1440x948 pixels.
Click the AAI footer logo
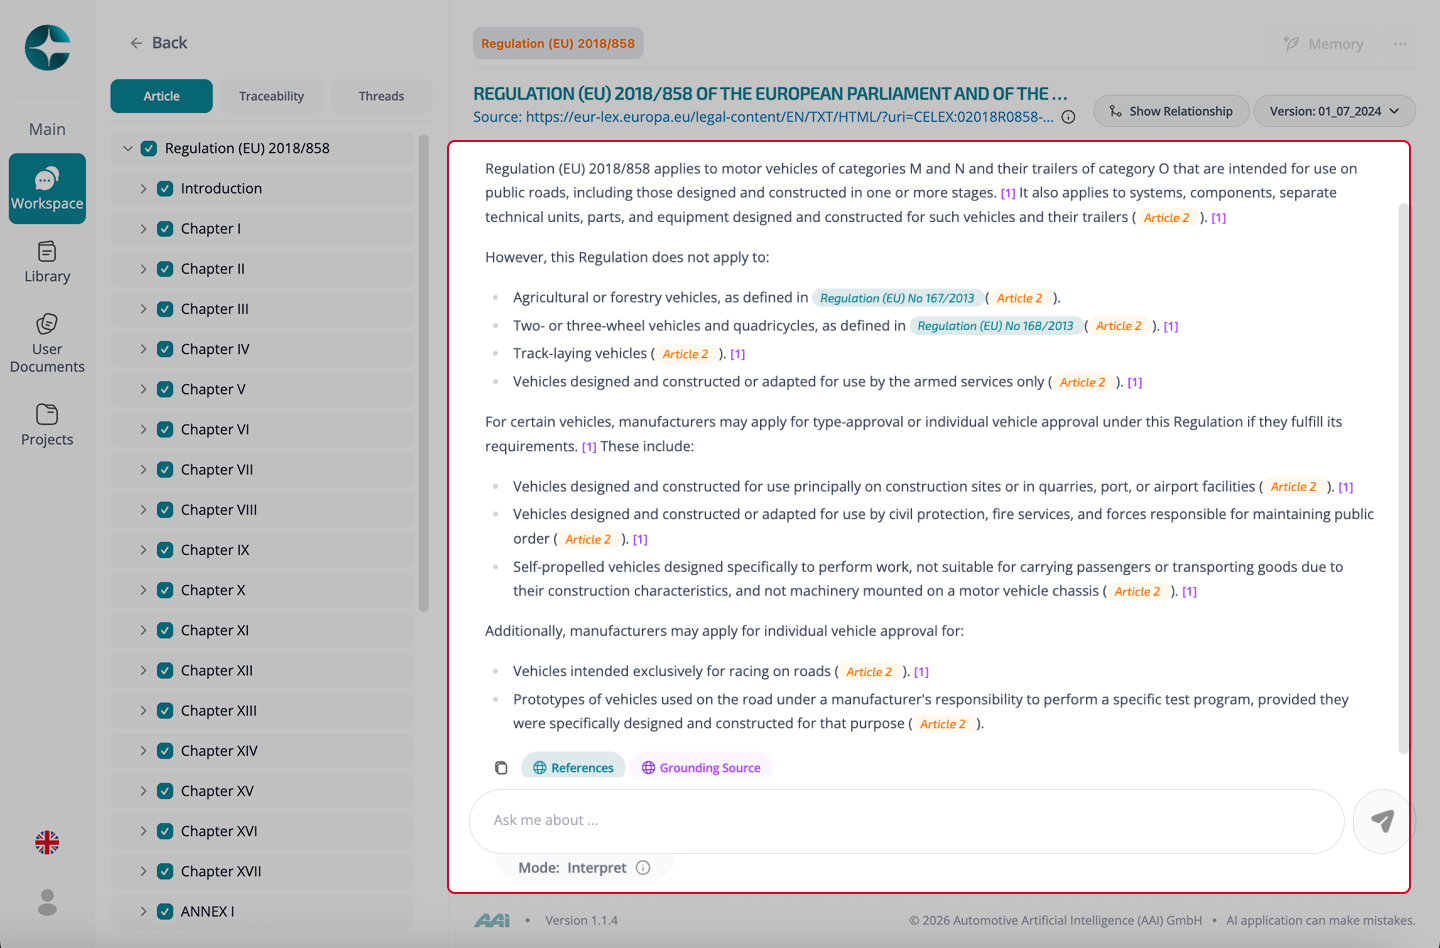(492, 920)
